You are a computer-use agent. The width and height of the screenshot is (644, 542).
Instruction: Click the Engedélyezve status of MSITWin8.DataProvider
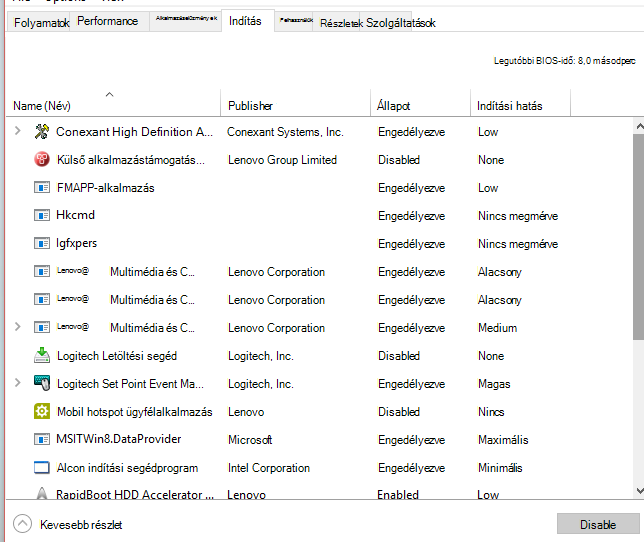[x=412, y=440]
